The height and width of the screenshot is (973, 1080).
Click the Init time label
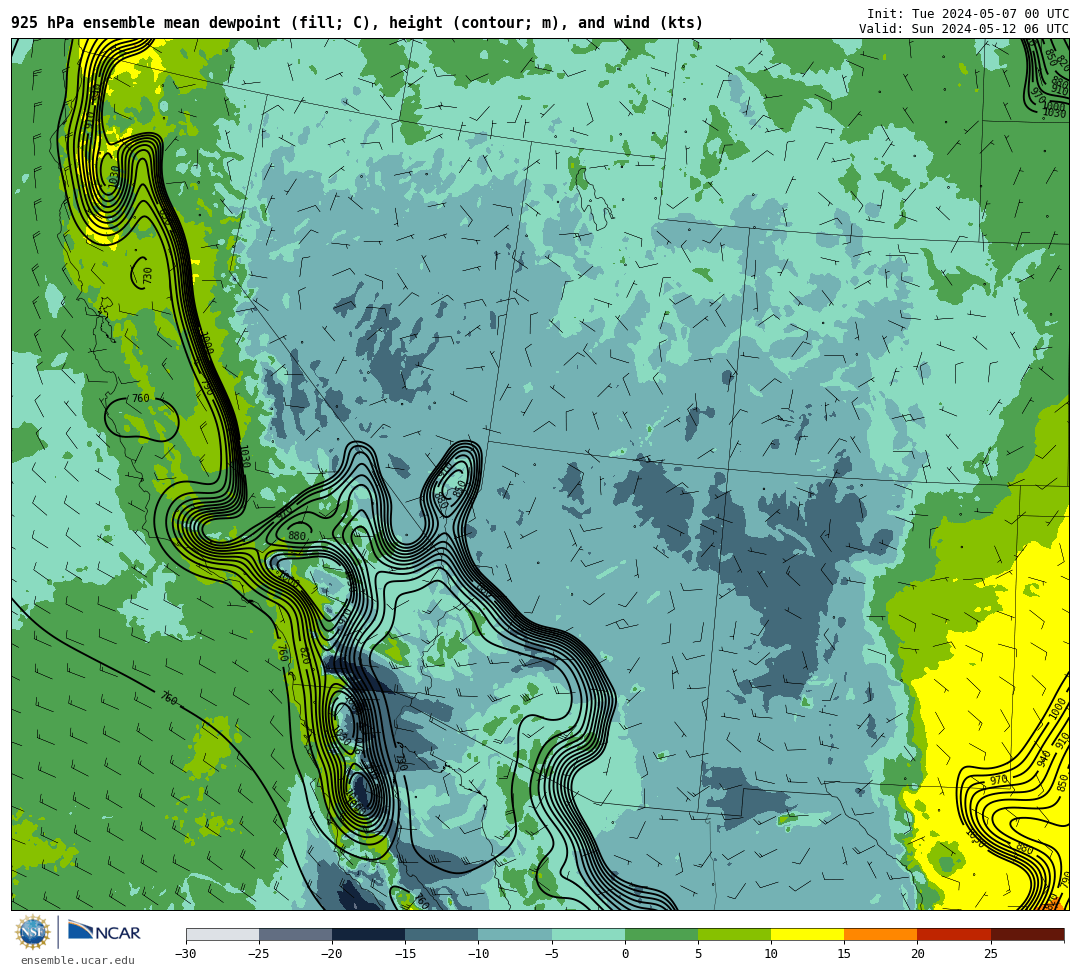point(968,14)
